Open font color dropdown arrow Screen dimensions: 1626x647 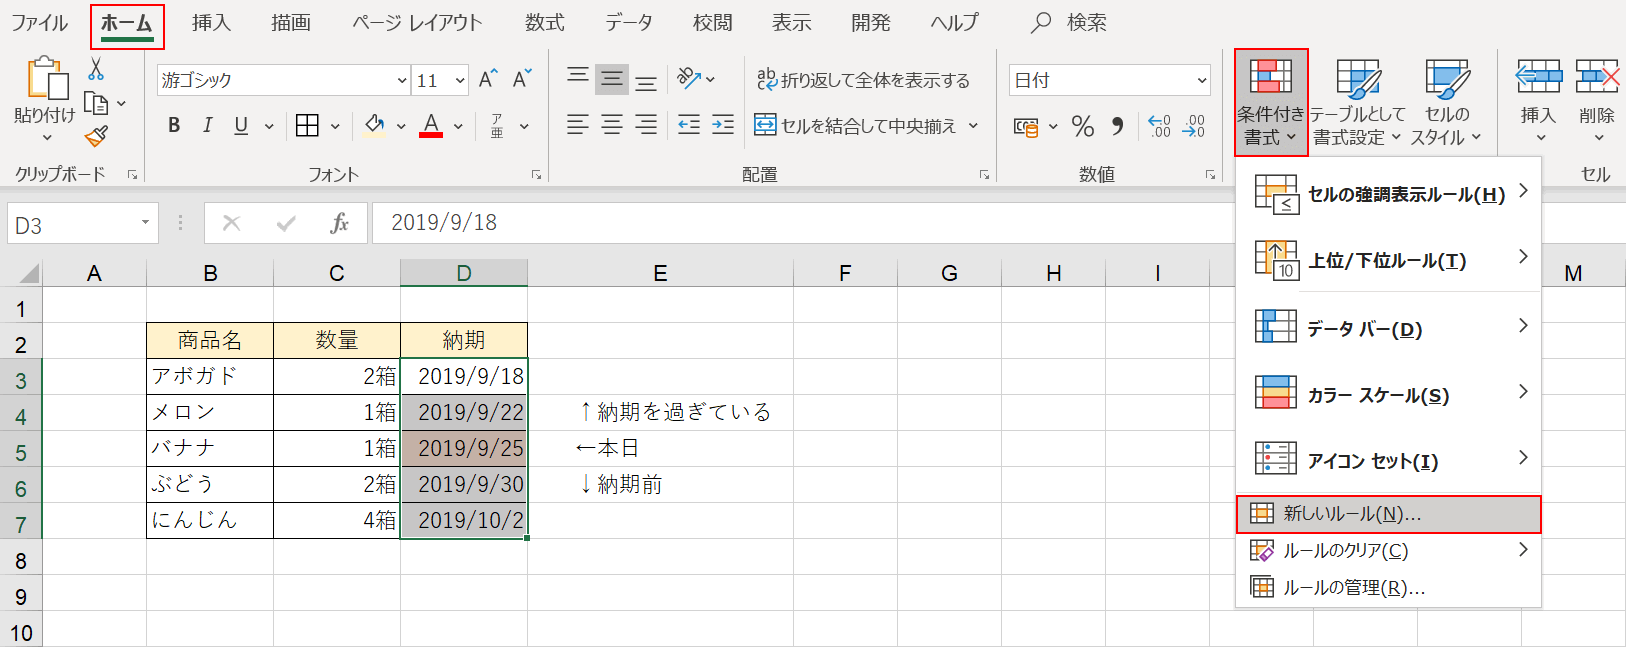pyautogui.click(x=458, y=126)
